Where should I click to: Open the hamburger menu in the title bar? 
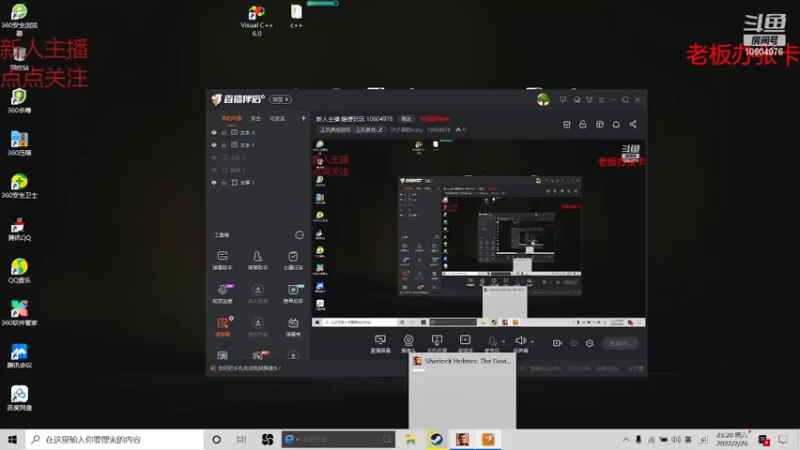601,99
